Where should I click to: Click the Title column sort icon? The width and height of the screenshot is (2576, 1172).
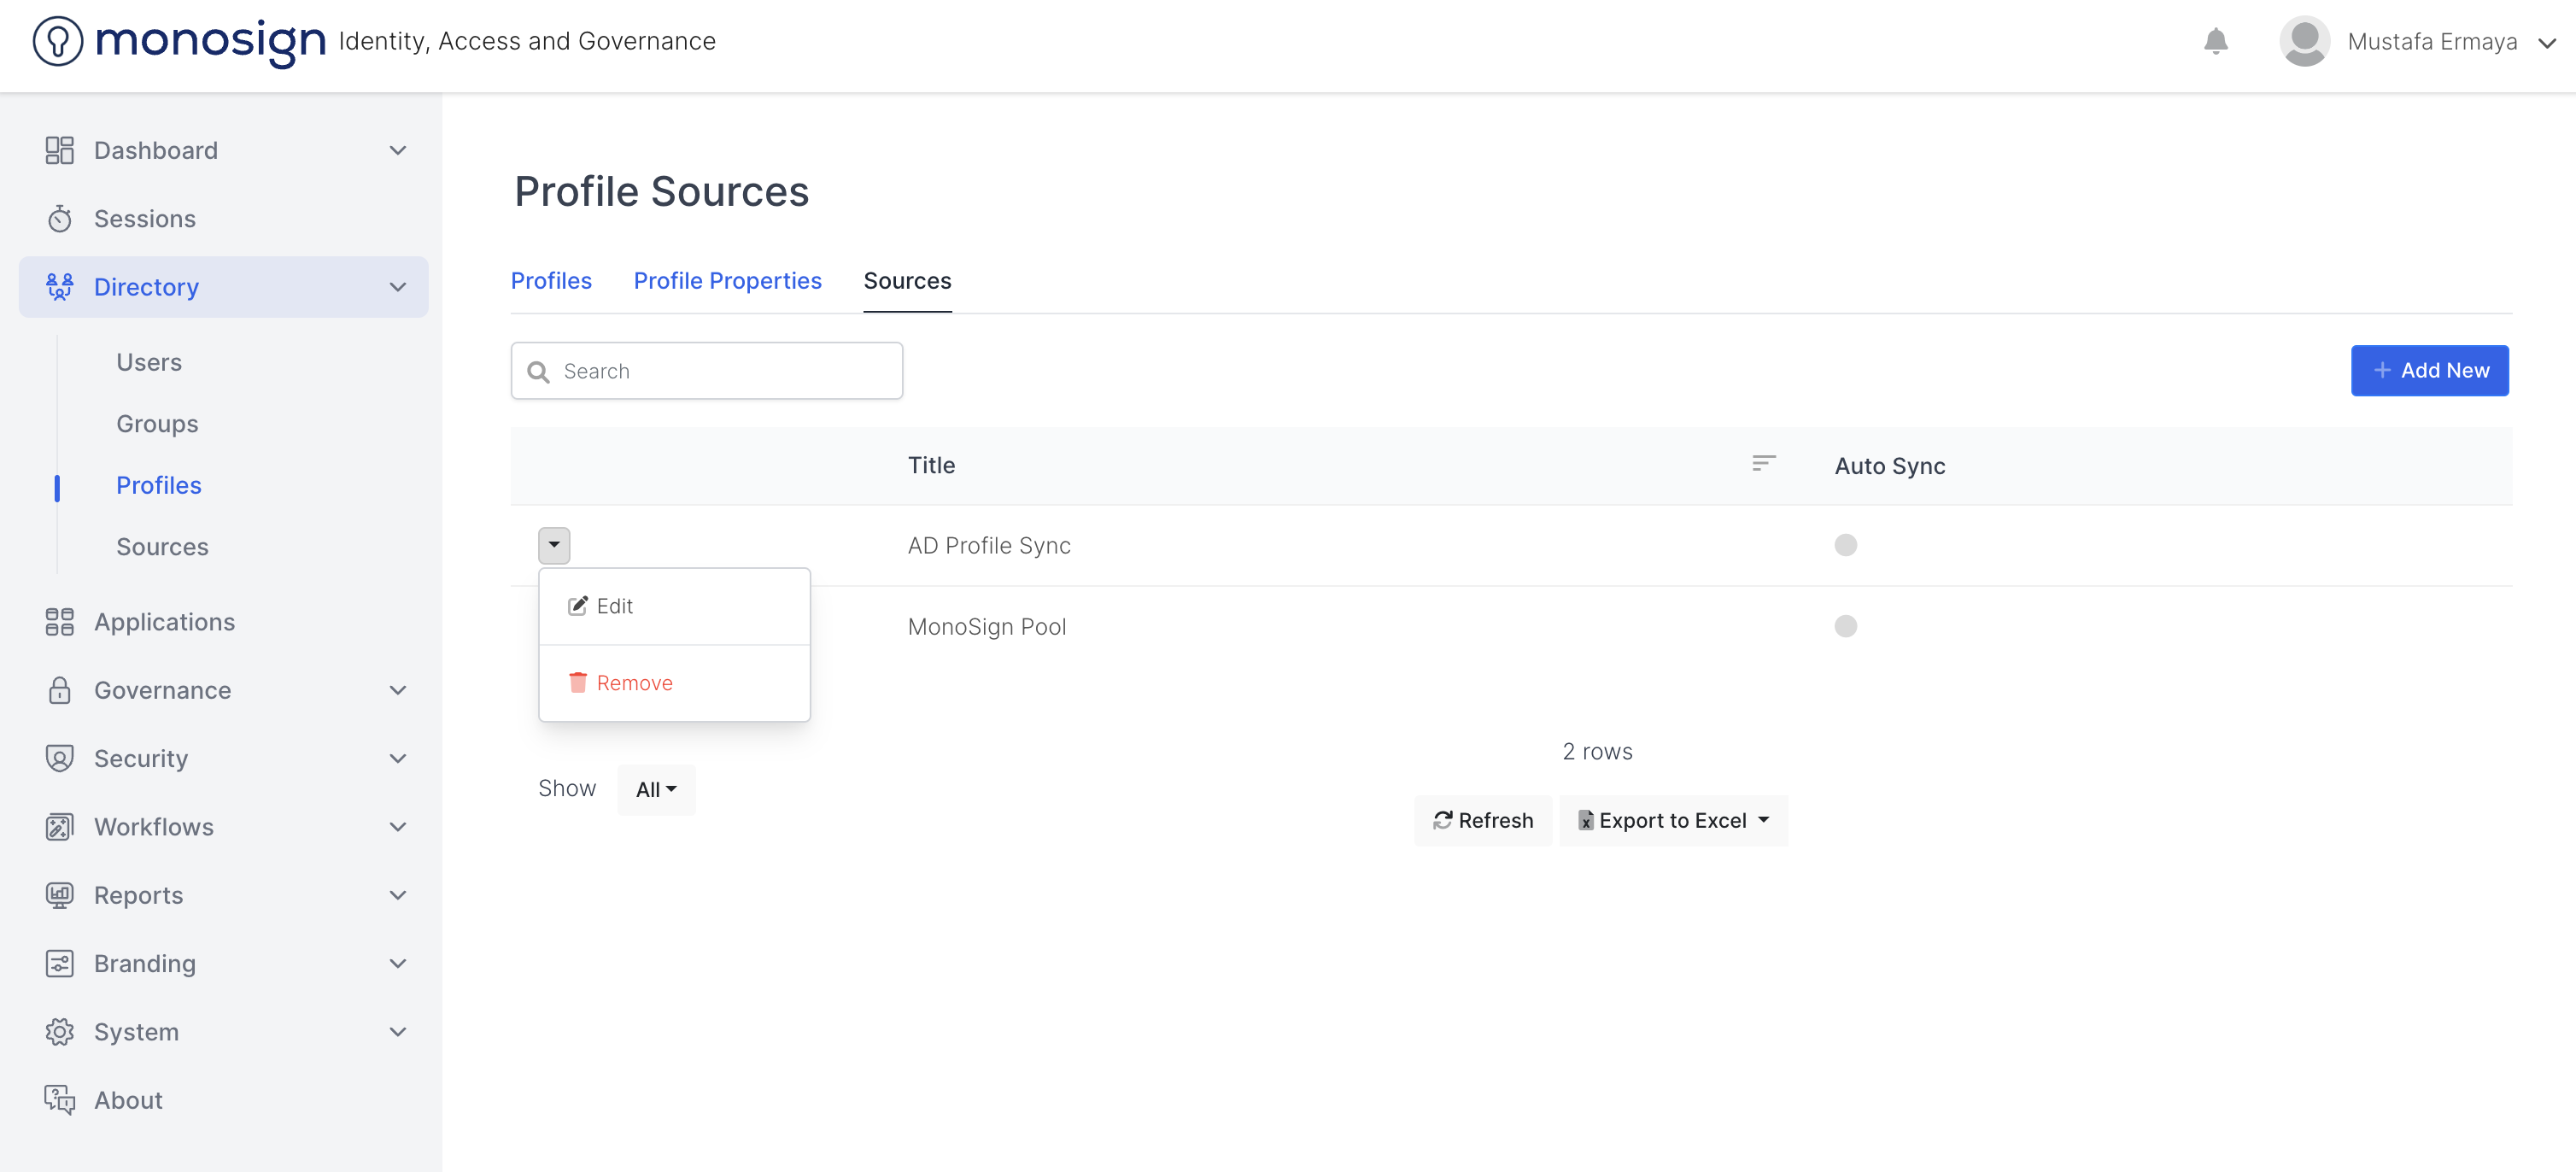coord(1763,463)
